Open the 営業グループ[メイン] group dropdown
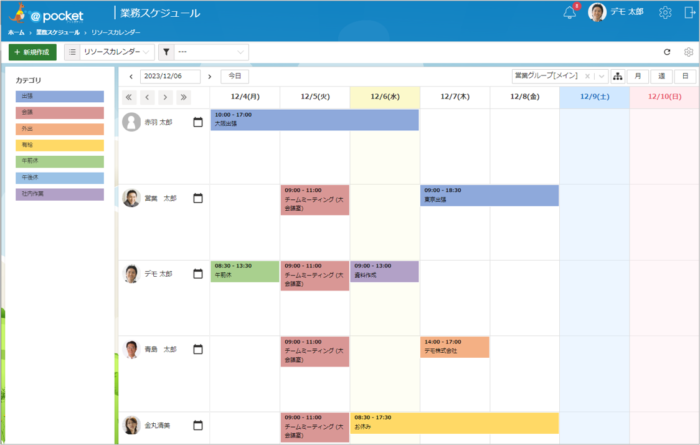This screenshot has width=700, height=445. (560, 76)
